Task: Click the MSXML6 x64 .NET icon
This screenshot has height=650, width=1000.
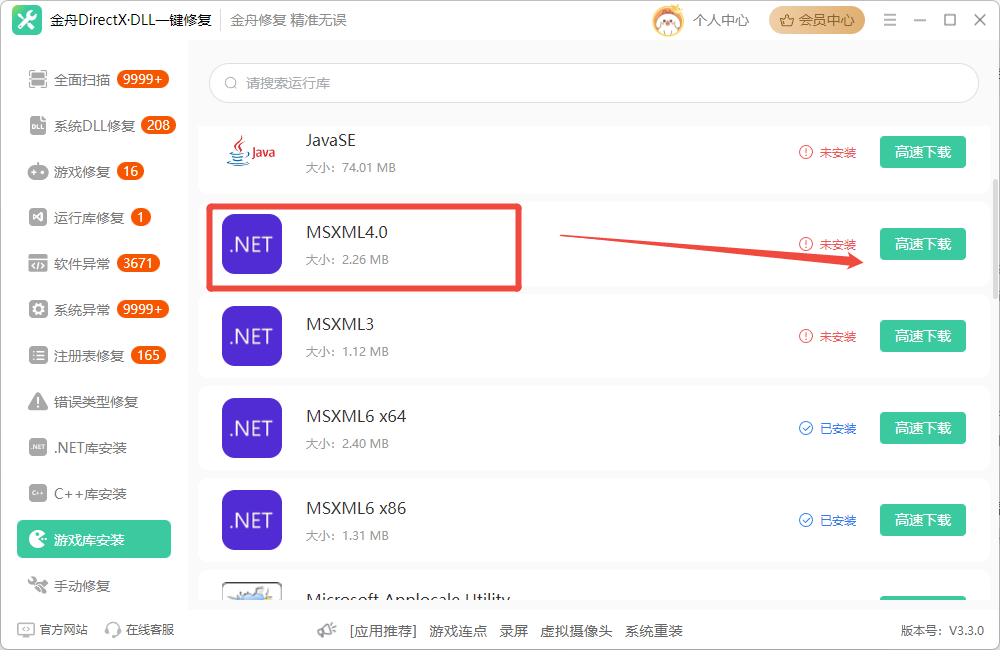Action: click(x=252, y=427)
